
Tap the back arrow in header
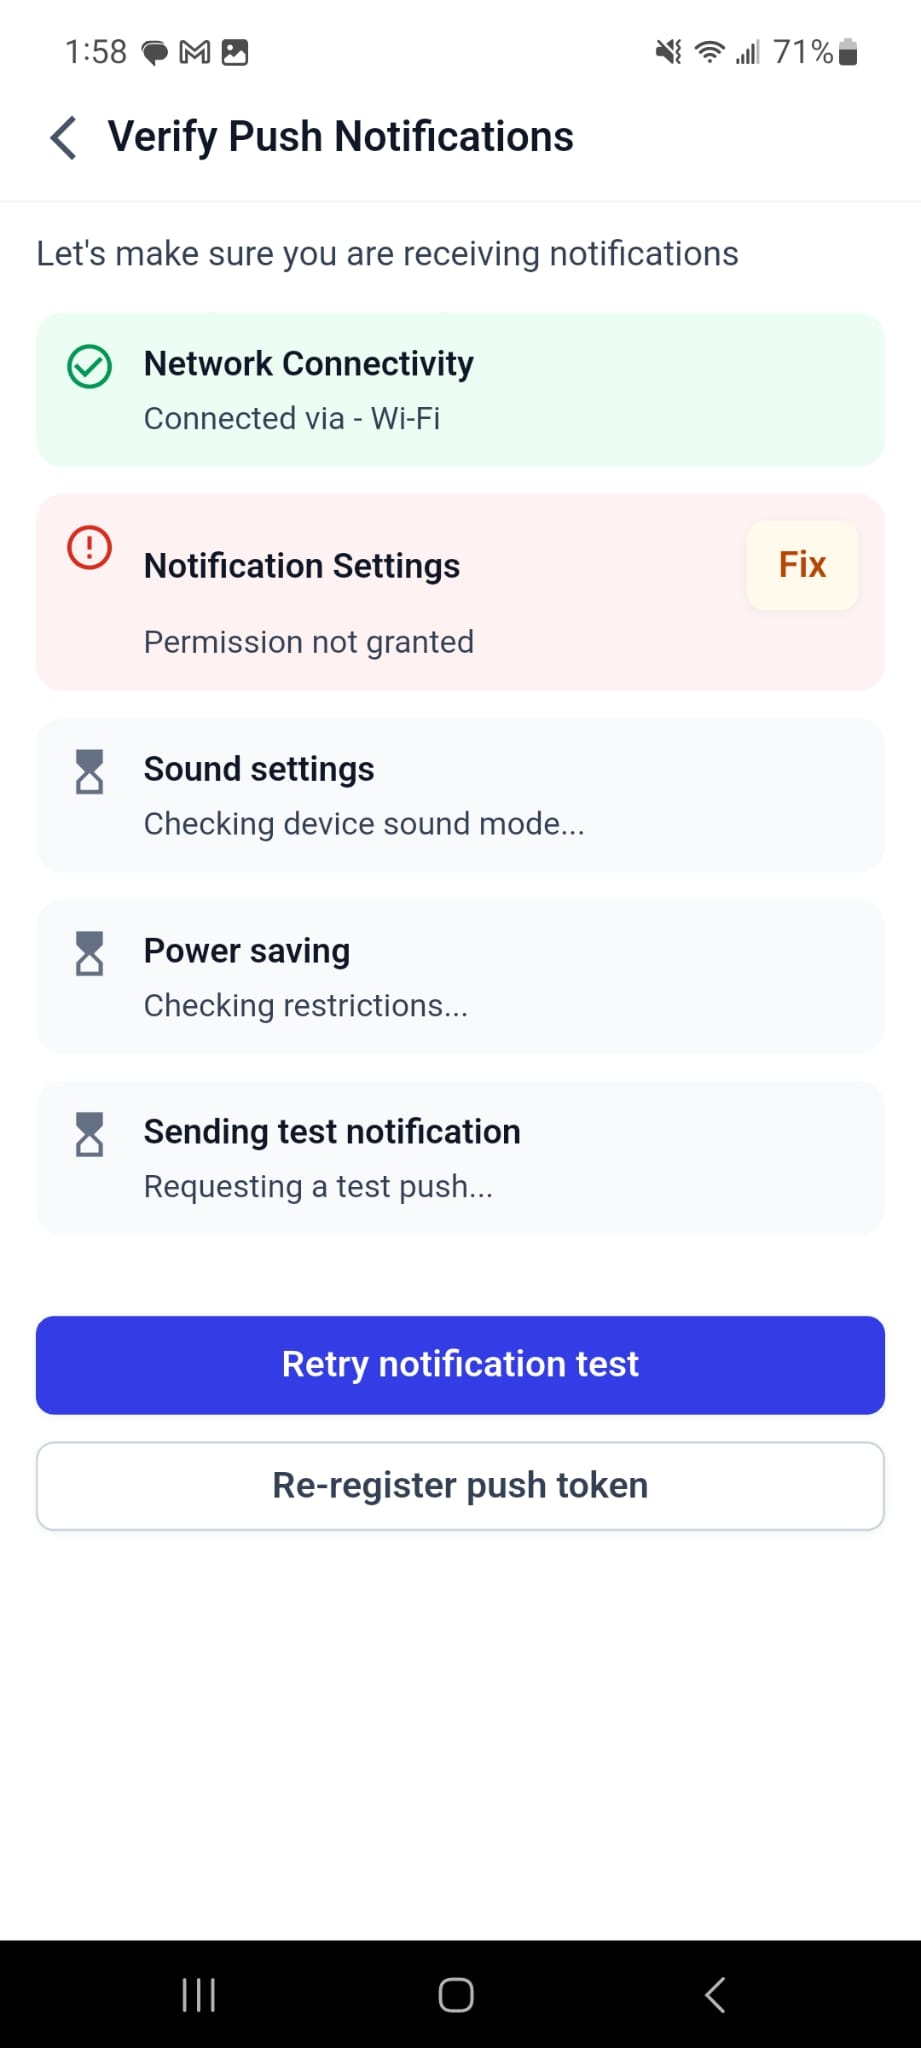coord(64,138)
